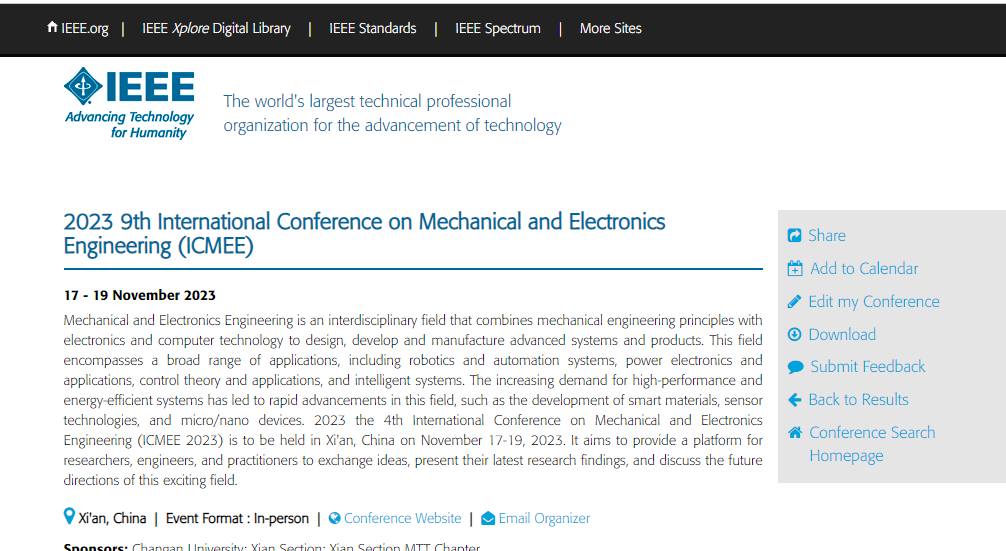Open the Conference Website link
This screenshot has width=1006, height=551.
(402, 518)
